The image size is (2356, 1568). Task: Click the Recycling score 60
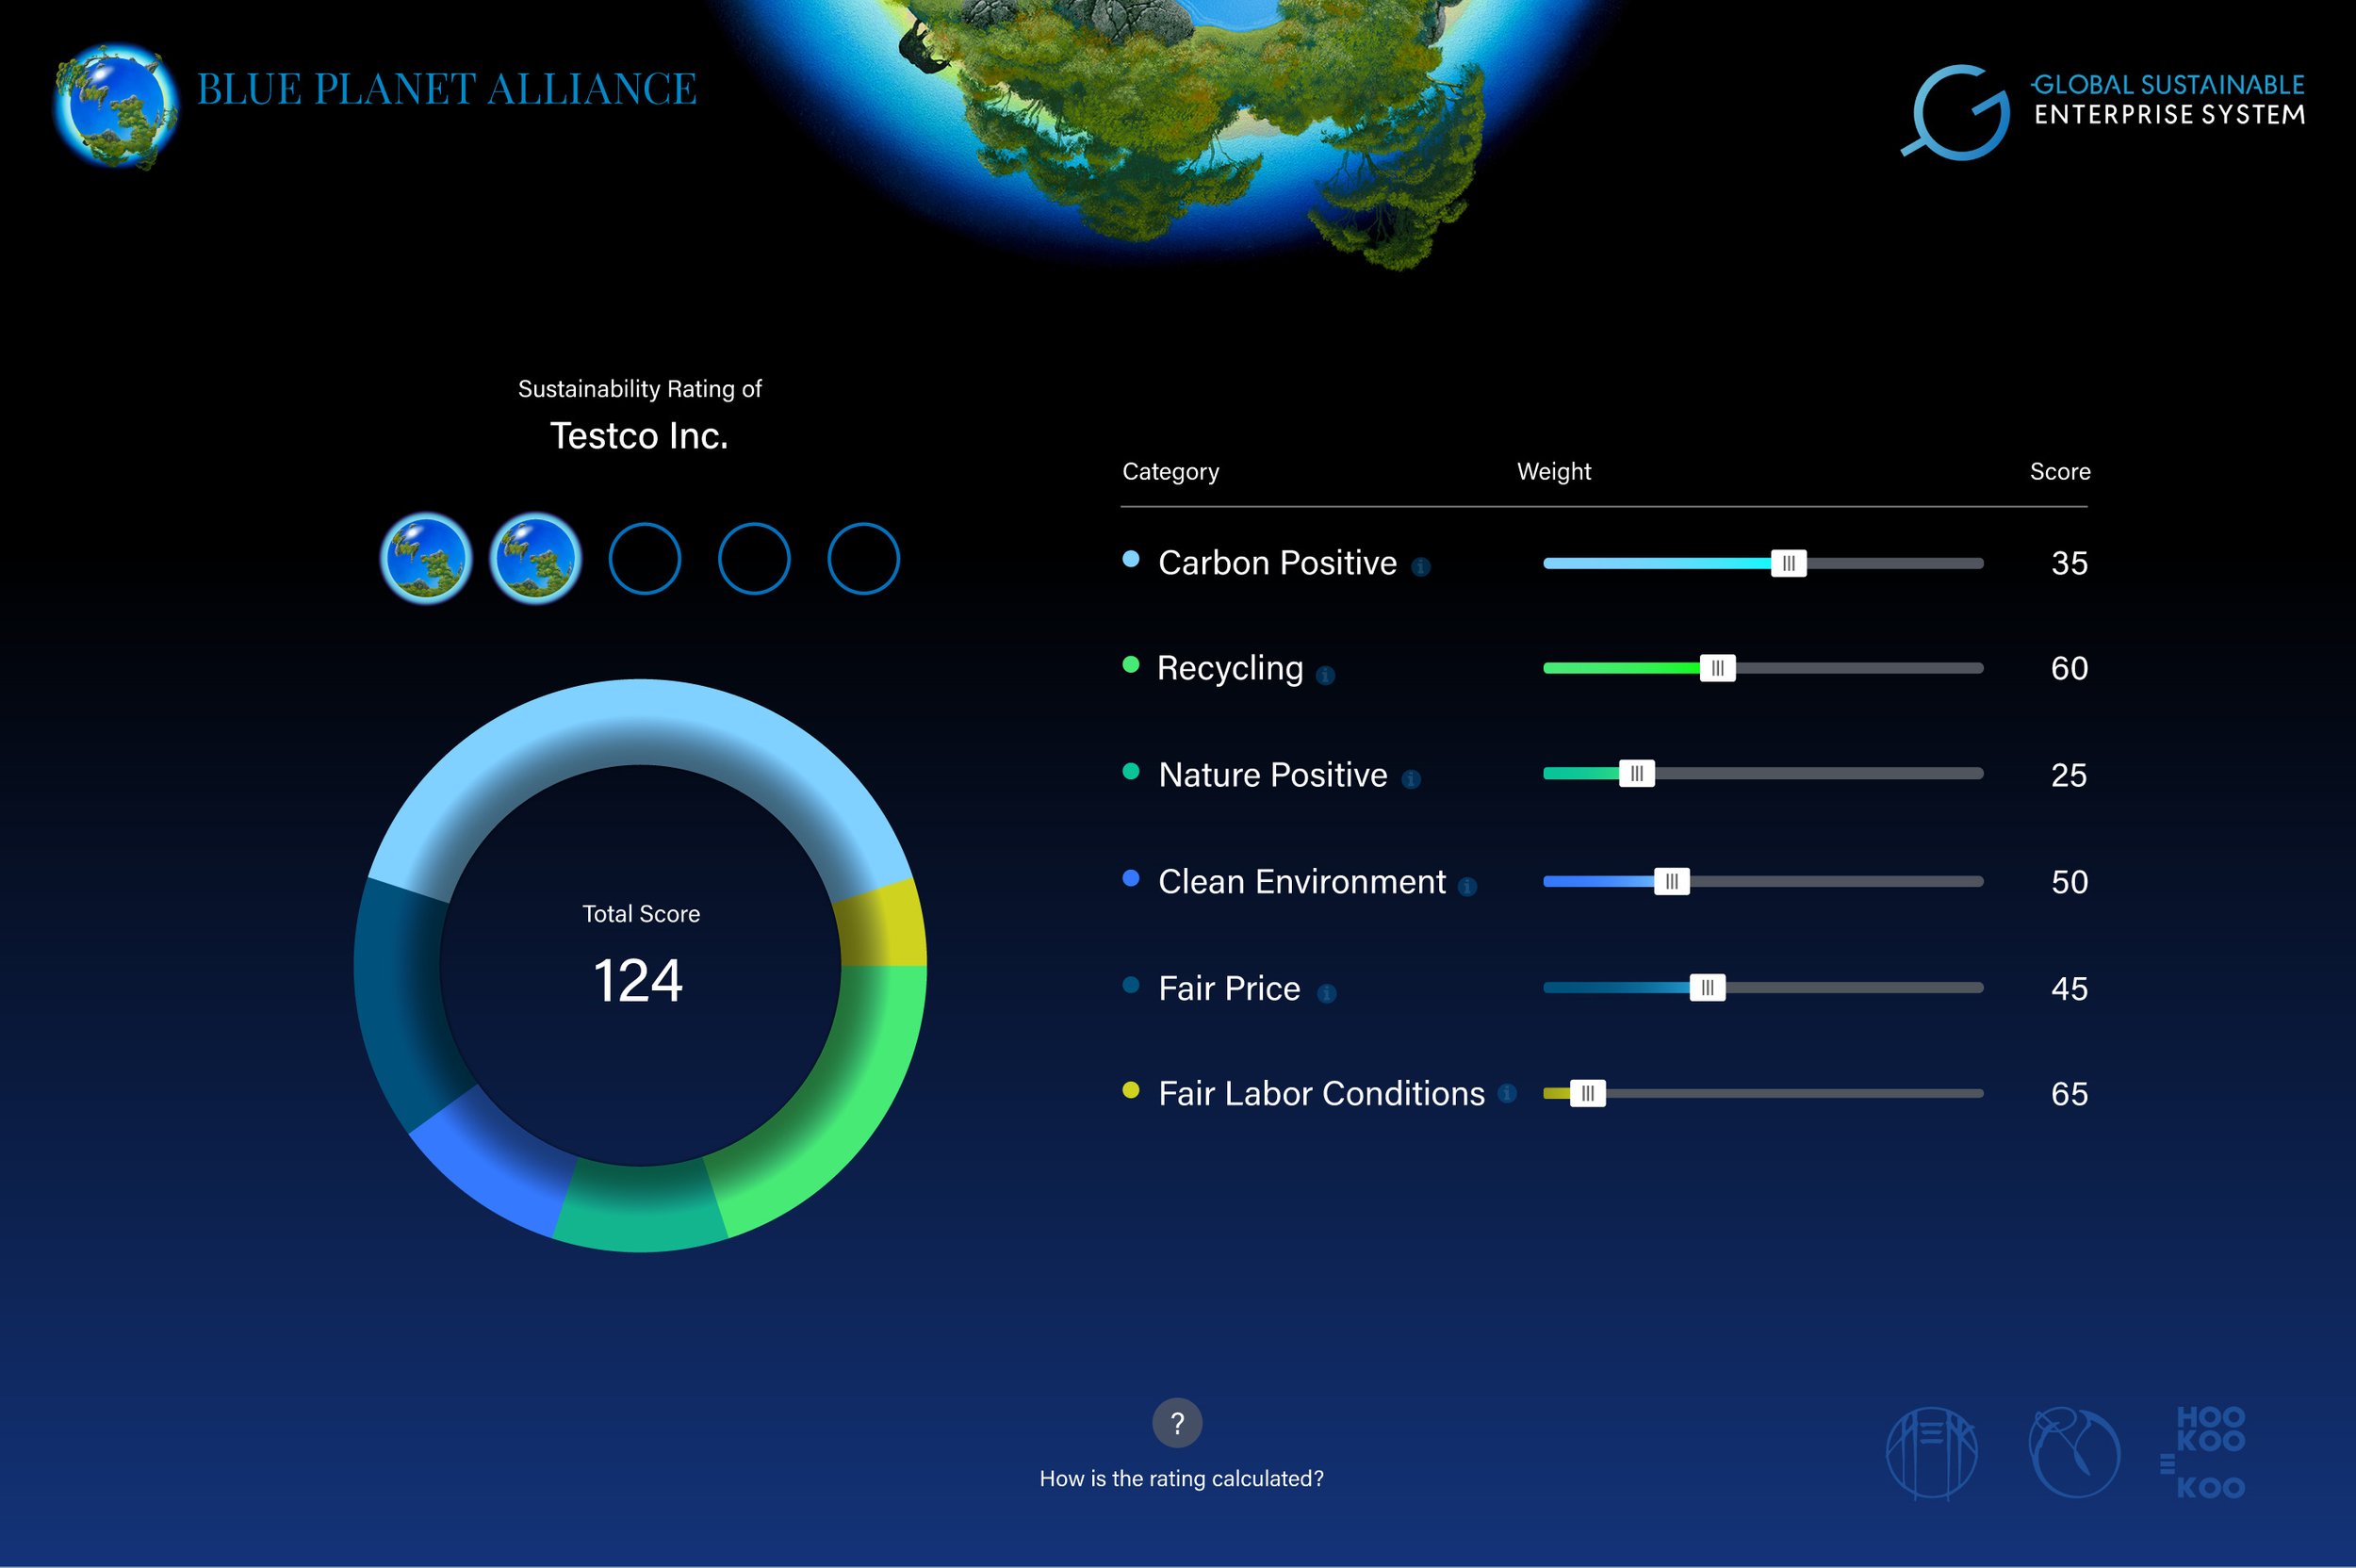[2069, 668]
